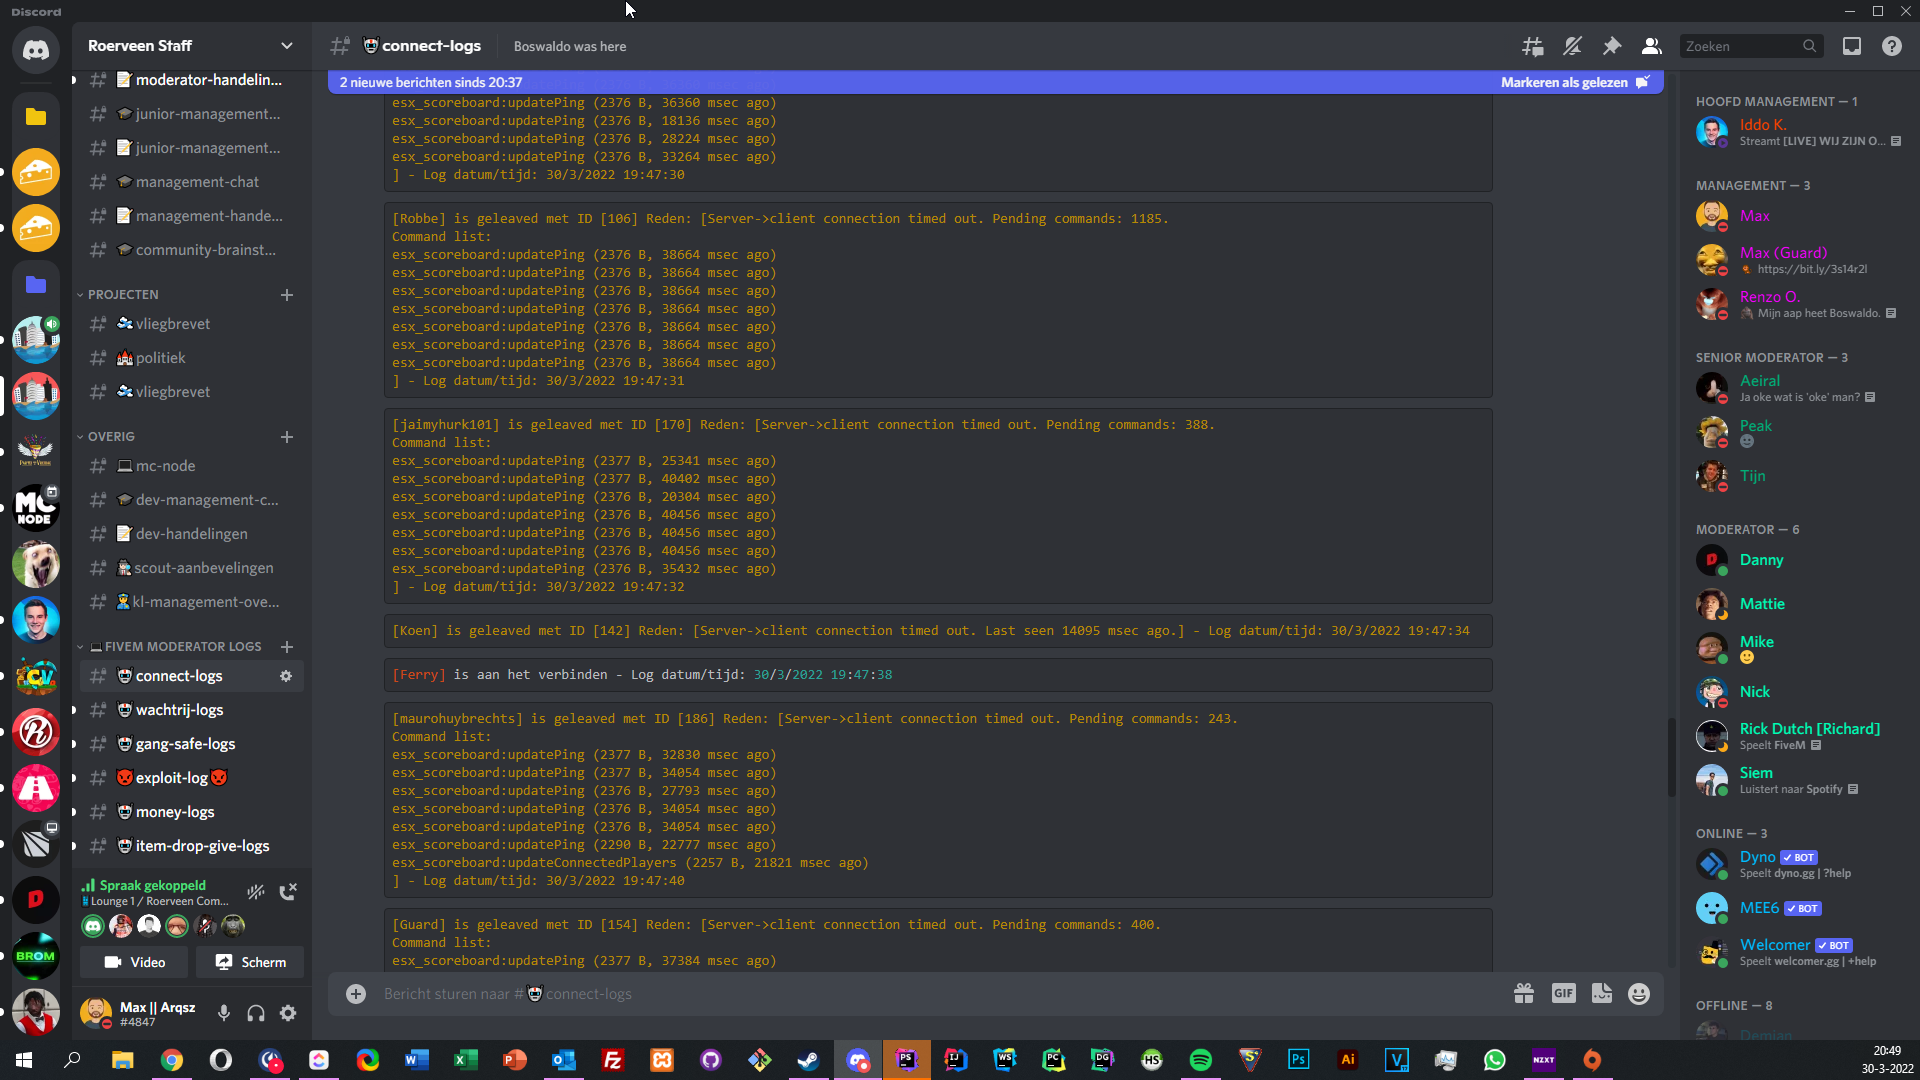Open notification settings bell icon
This screenshot has height=1080, width=1920.
pyautogui.click(x=1572, y=46)
